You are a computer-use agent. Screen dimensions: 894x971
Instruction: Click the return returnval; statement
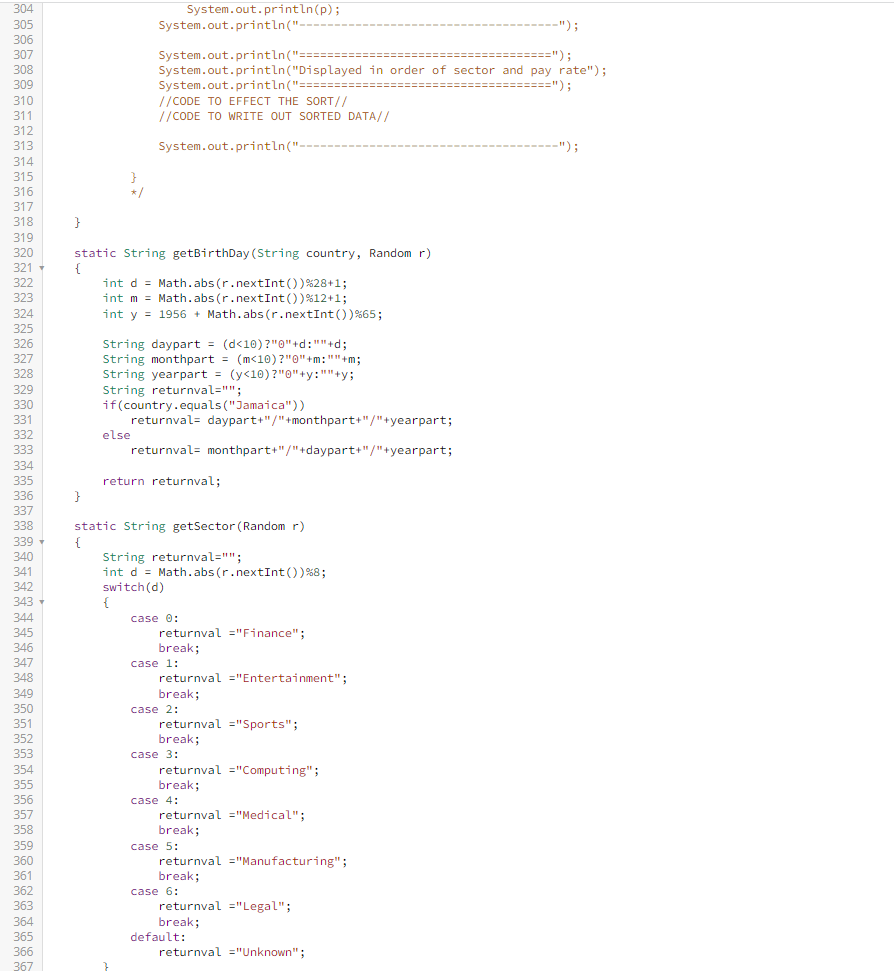click(x=162, y=481)
